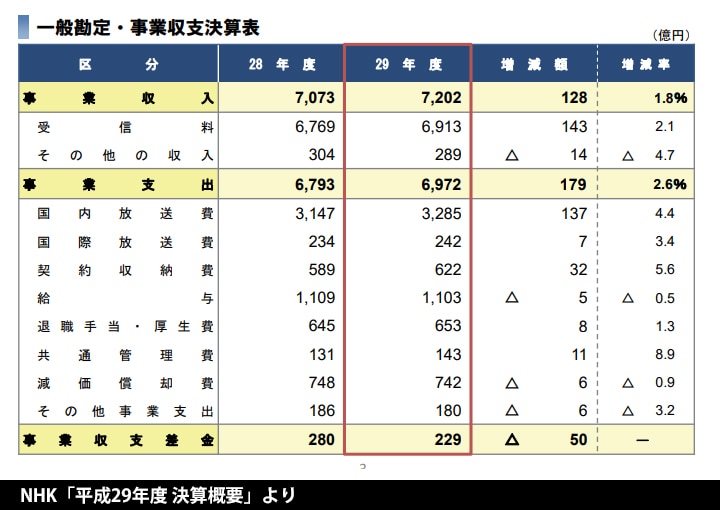Screen dimensions: 720x510
Task: Click the 契約収納費 row label
Action: tap(125, 270)
